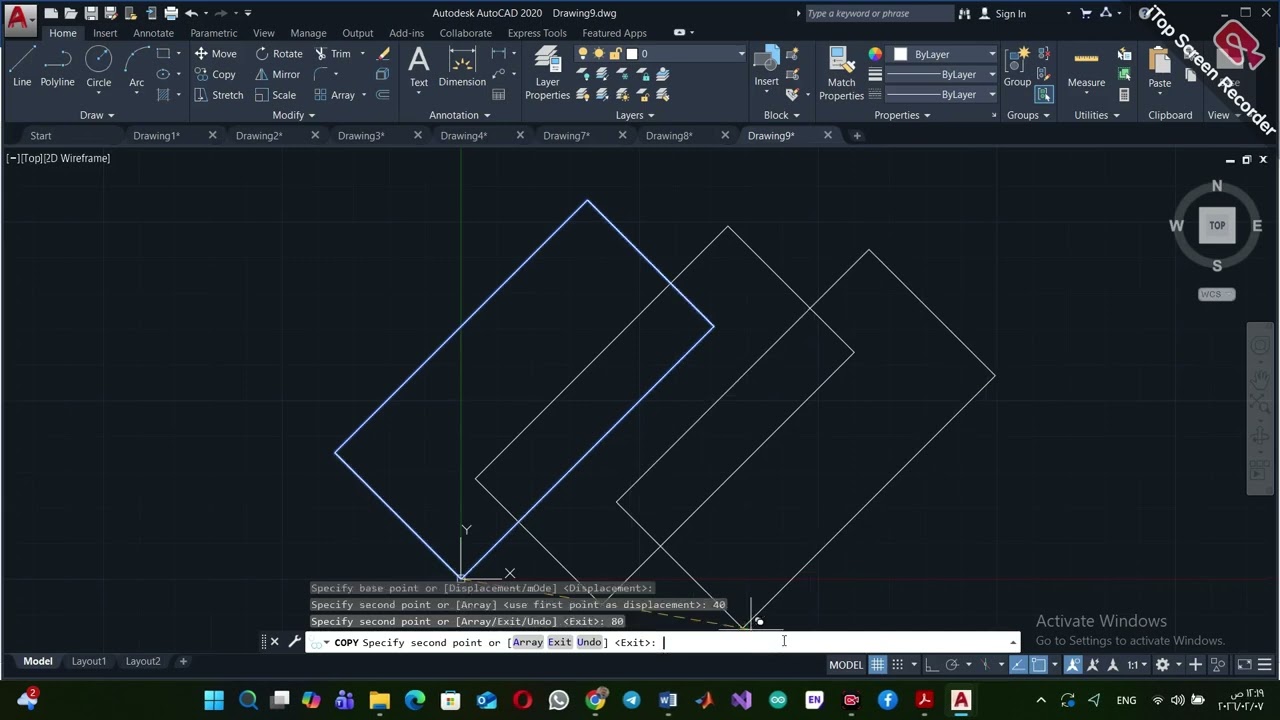The height and width of the screenshot is (720, 1280).
Task: Expand the Modify panel
Action: point(293,115)
